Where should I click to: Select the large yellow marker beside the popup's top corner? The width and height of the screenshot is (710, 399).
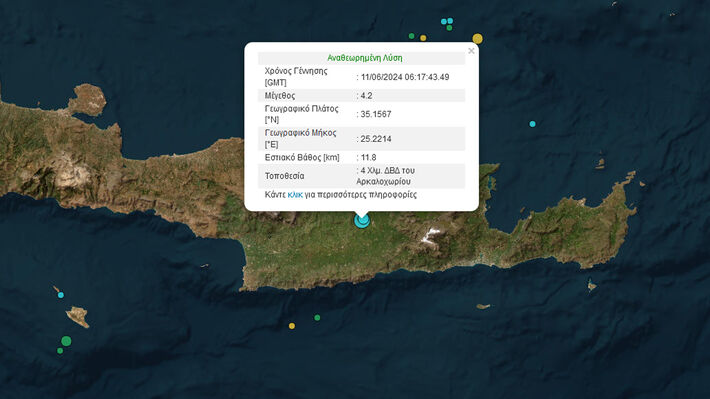[x=477, y=38]
